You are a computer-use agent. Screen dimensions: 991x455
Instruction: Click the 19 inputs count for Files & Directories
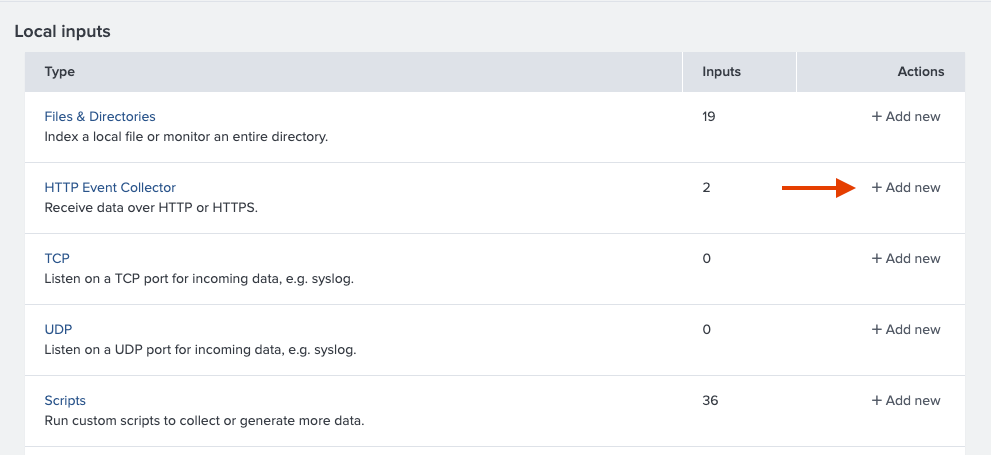click(709, 117)
